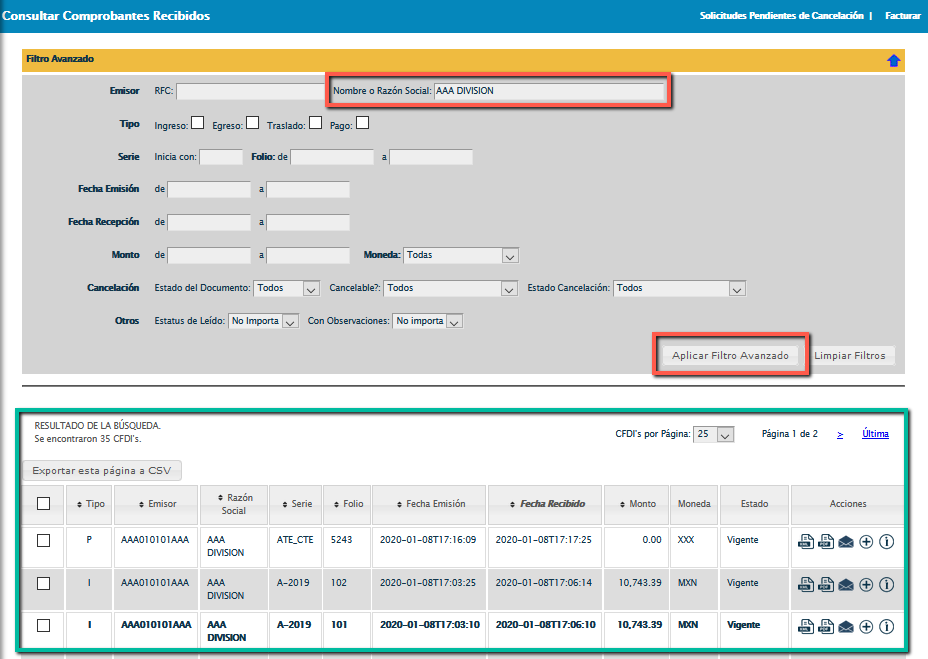Open info icon for folio 101 row
Image resolution: width=928 pixels, height=659 pixels.
click(886, 627)
